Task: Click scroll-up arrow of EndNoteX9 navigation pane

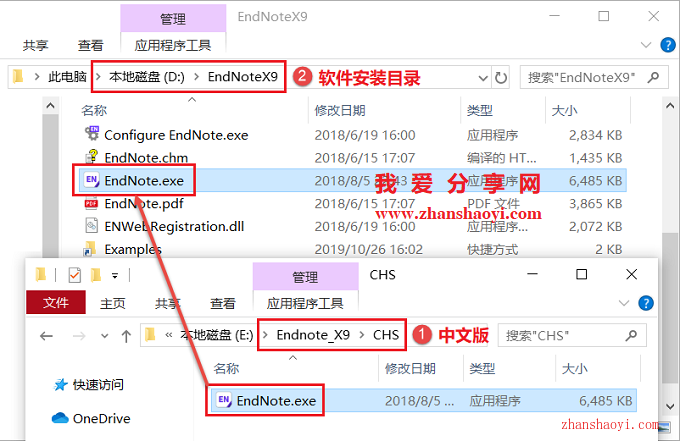Action: (50, 105)
